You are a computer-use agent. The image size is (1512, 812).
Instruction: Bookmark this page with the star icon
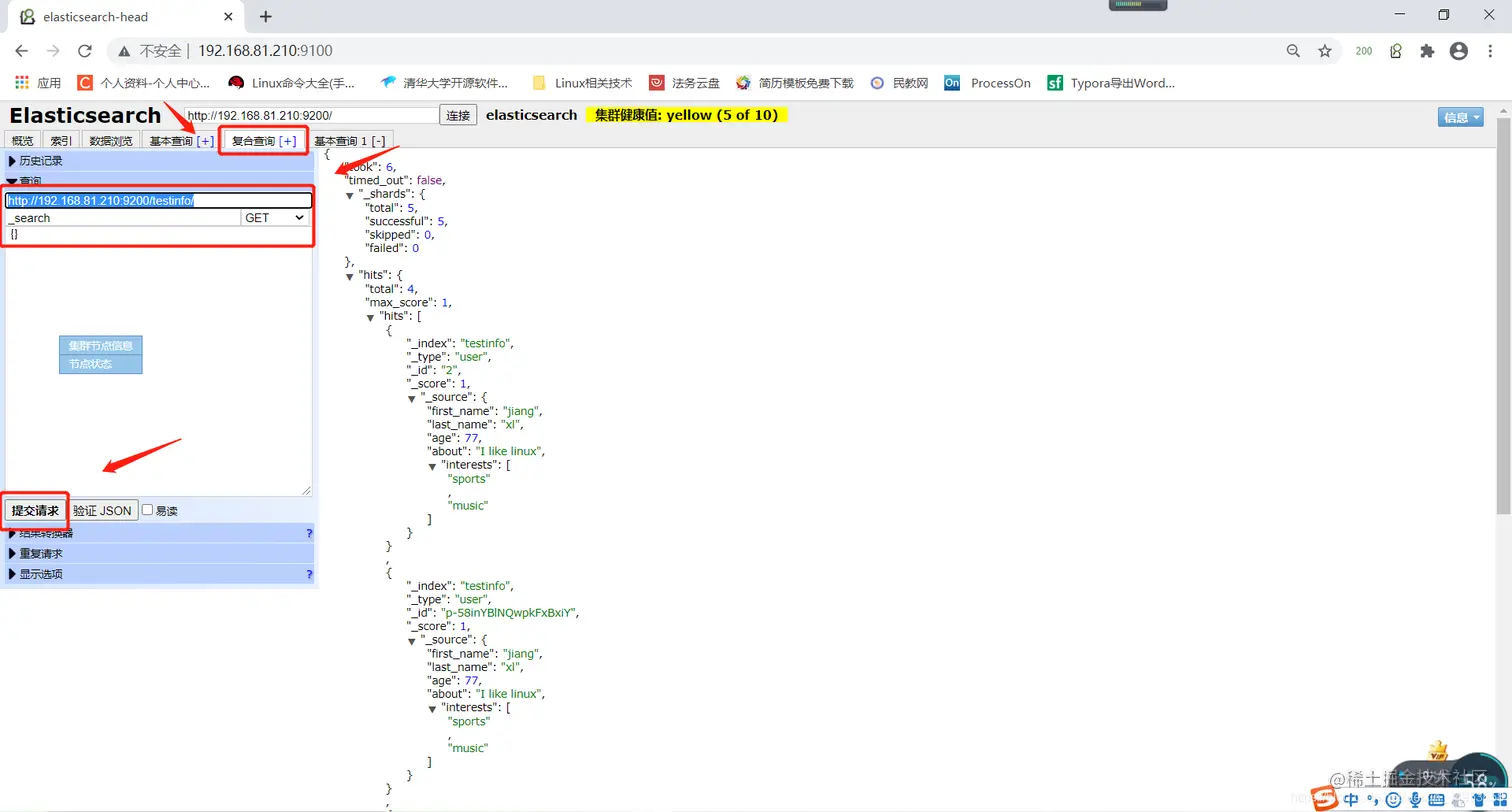(x=1325, y=51)
